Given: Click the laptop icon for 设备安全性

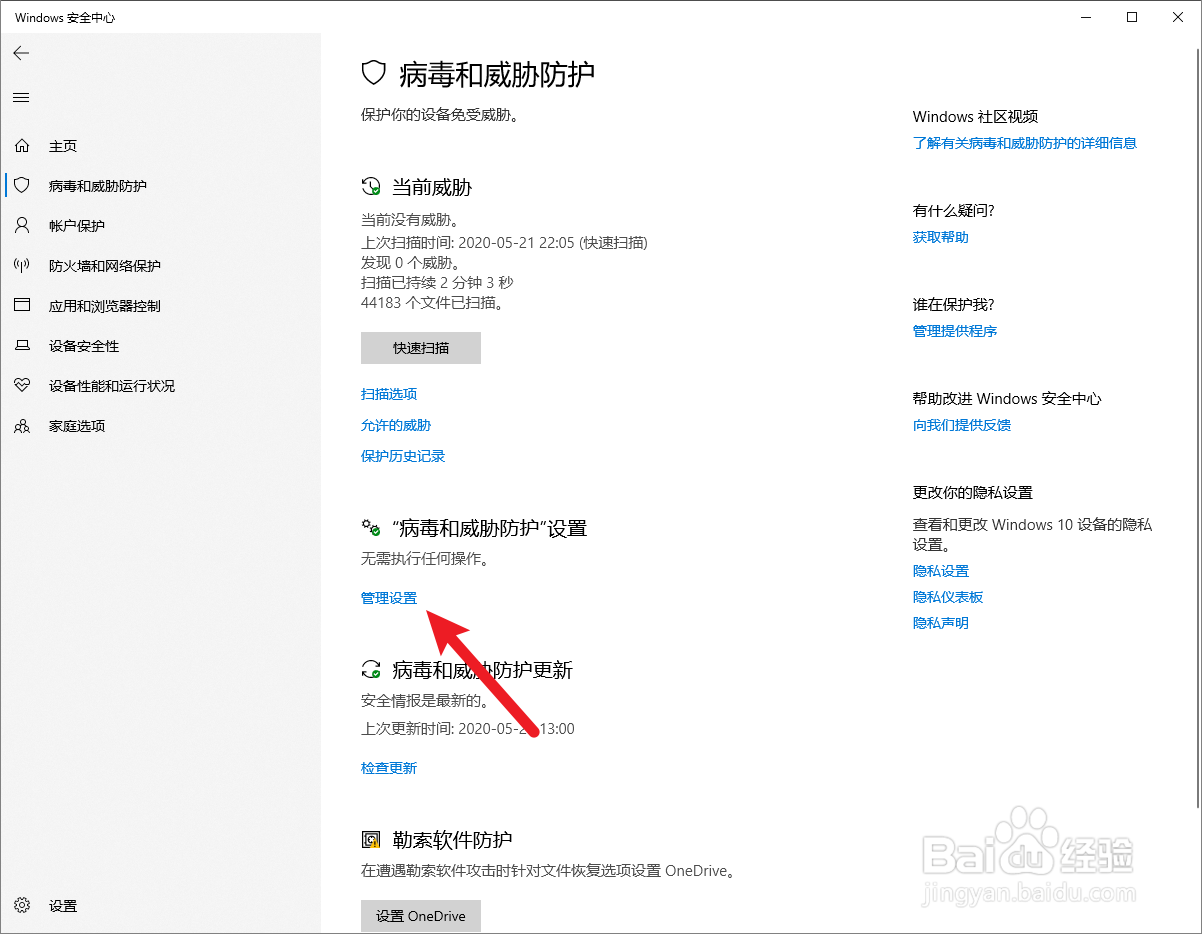Looking at the screenshot, I should 22,346.
